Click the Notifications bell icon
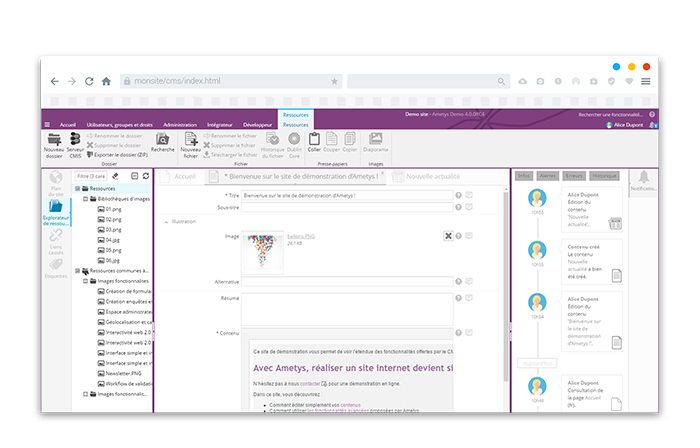 642,177
